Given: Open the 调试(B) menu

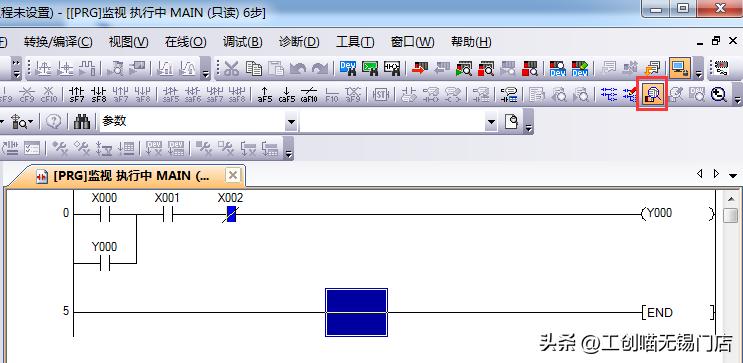Looking at the screenshot, I should coord(243,42).
